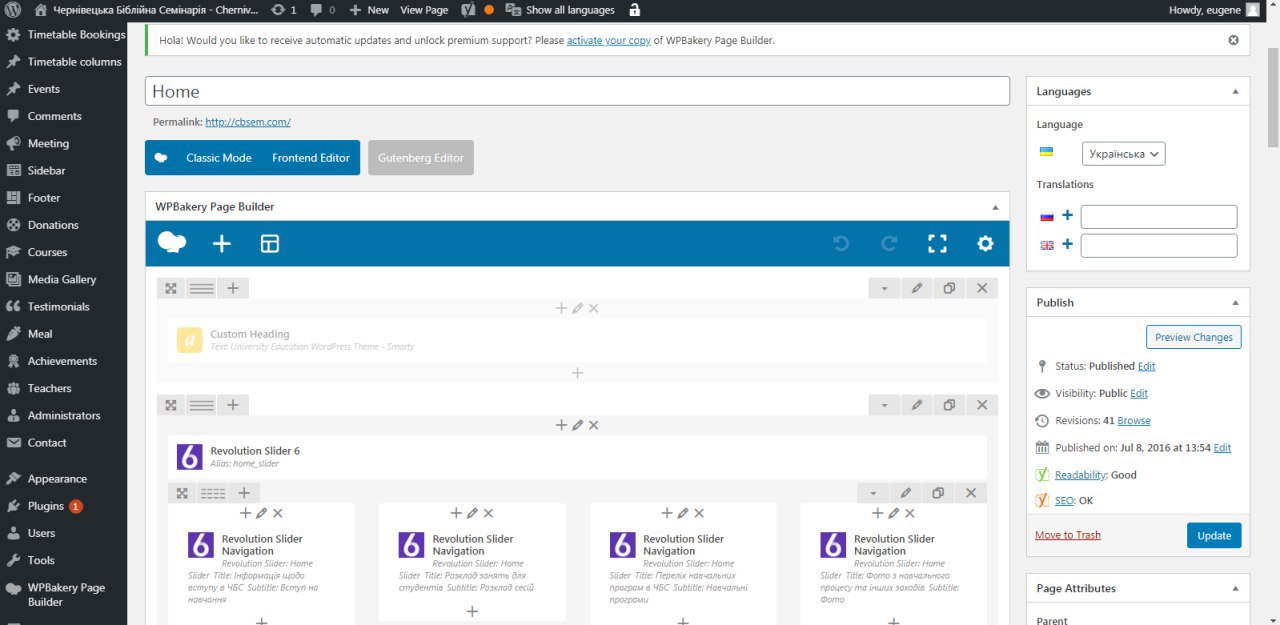Screen dimensions: 1280x625
Task: Collapse the WPBakery Page Builder panel
Action: 994,207
